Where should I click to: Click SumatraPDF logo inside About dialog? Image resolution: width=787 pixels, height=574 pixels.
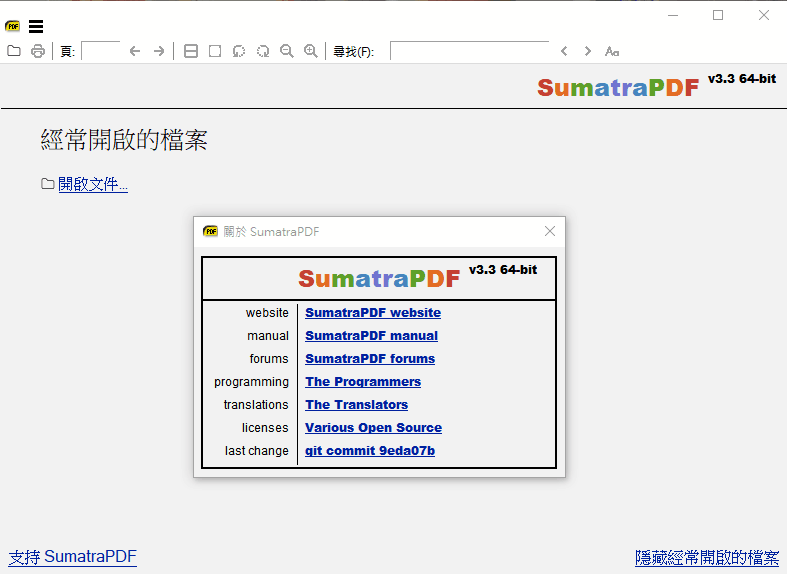pos(379,278)
